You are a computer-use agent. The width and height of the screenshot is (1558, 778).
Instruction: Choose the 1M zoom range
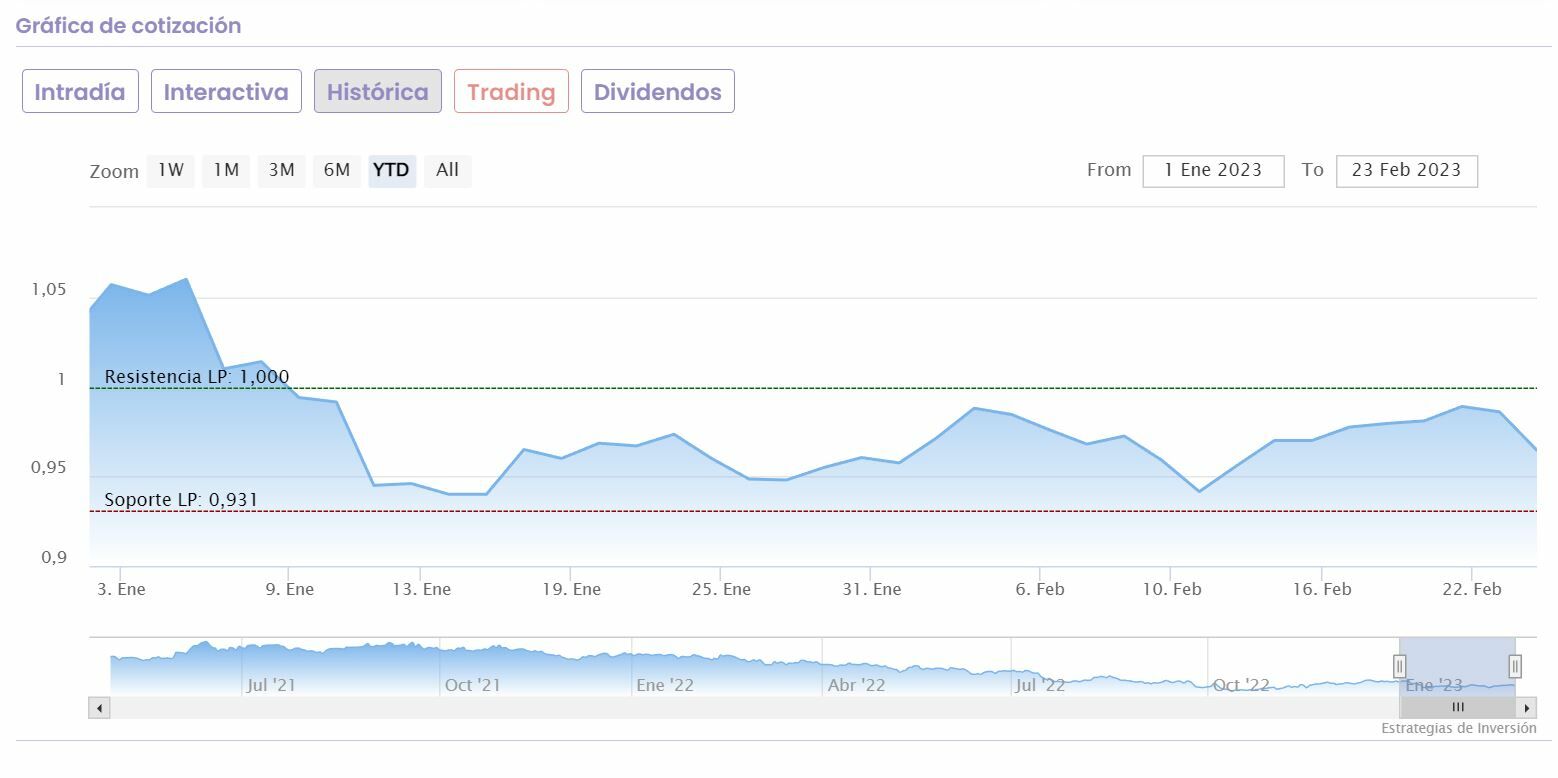226,170
